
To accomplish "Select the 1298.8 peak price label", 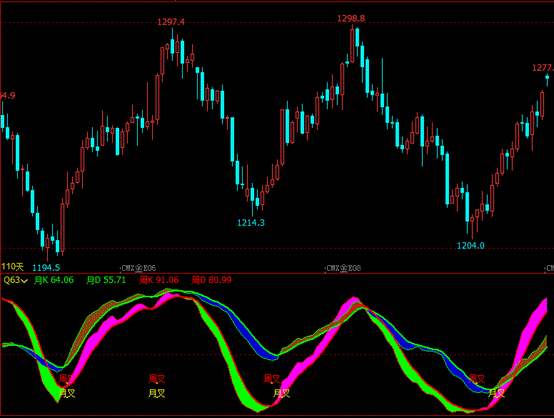I will click(x=351, y=18).
